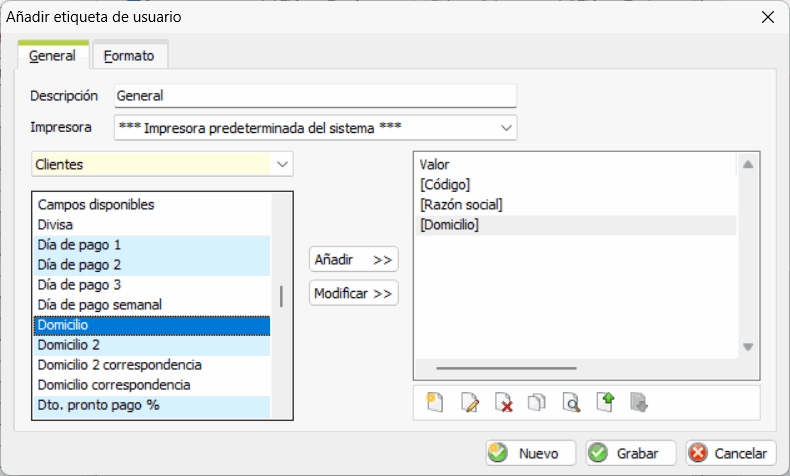Viewport: 790px width, 476px height.
Task: Click the new document icon below the list
Action: 434,402
